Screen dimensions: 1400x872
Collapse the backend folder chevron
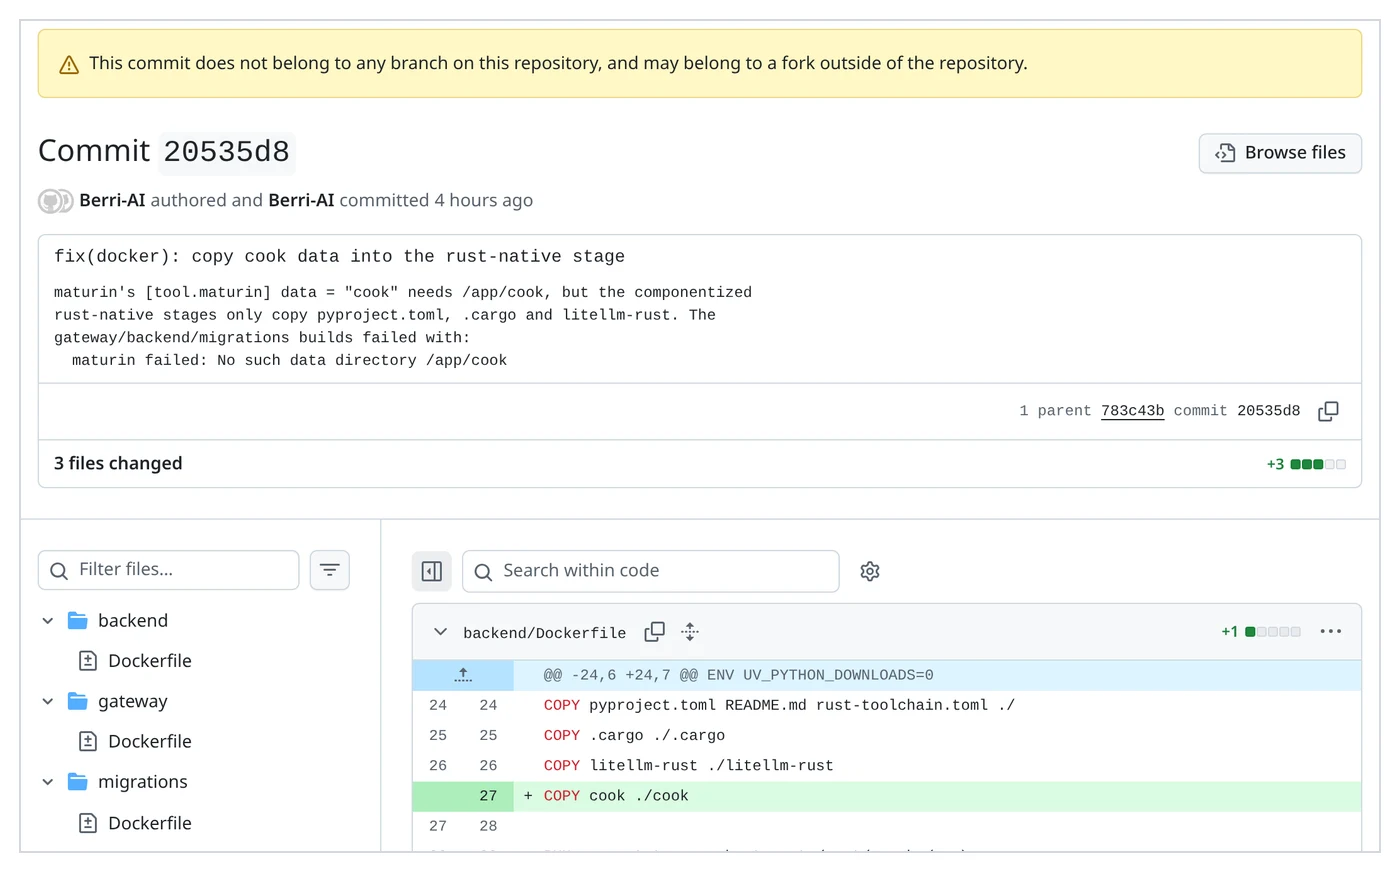[47, 621]
